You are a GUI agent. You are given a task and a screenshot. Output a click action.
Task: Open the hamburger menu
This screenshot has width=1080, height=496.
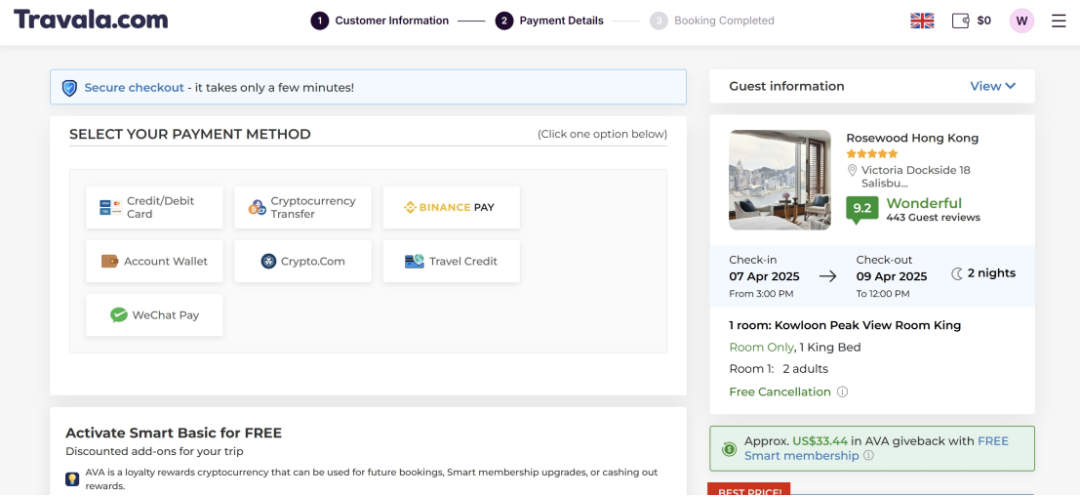[x=1059, y=20]
